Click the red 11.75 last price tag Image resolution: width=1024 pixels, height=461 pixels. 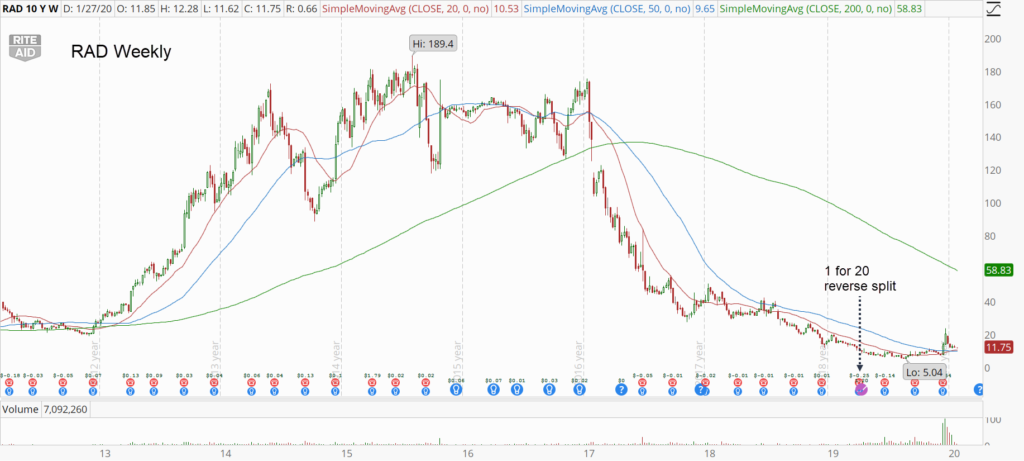999,348
